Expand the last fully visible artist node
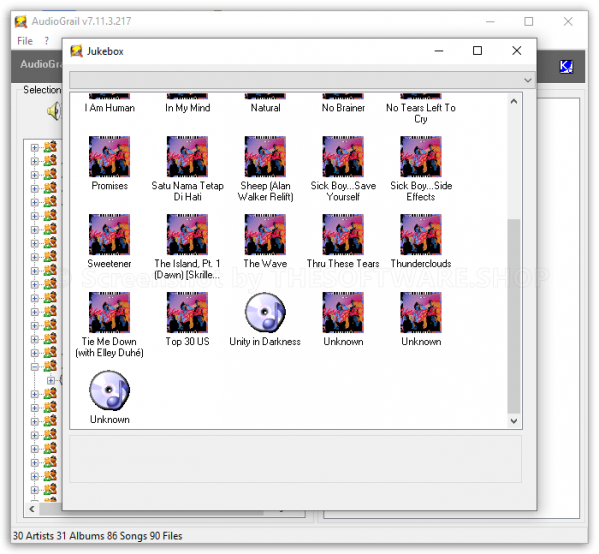This screenshot has width=599, height=554. click(x=35, y=490)
